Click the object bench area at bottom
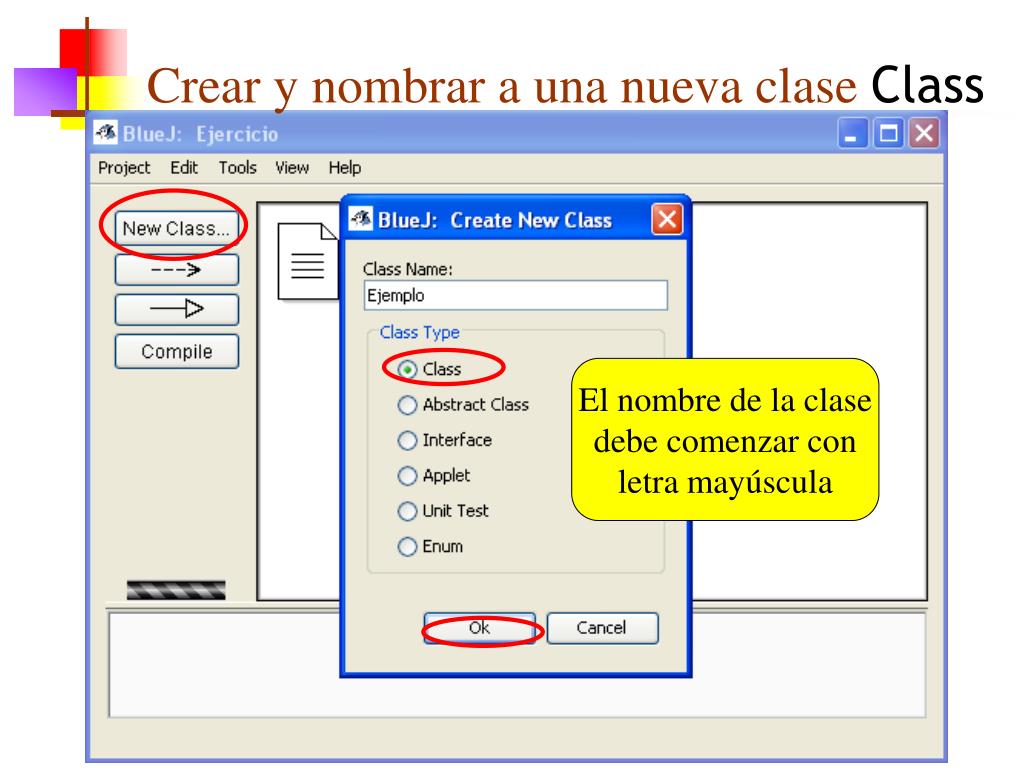The width and height of the screenshot is (1024, 768). [x=517, y=665]
